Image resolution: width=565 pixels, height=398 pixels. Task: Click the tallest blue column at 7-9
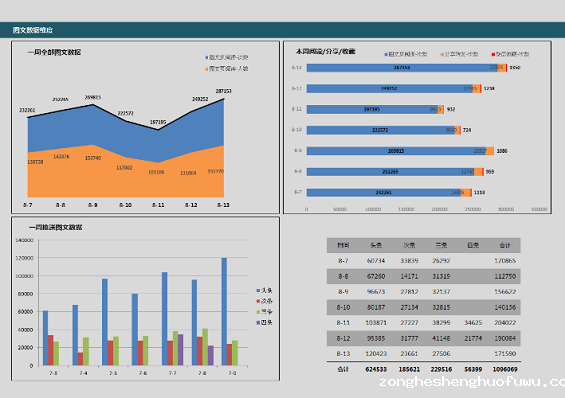tap(224, 312)
